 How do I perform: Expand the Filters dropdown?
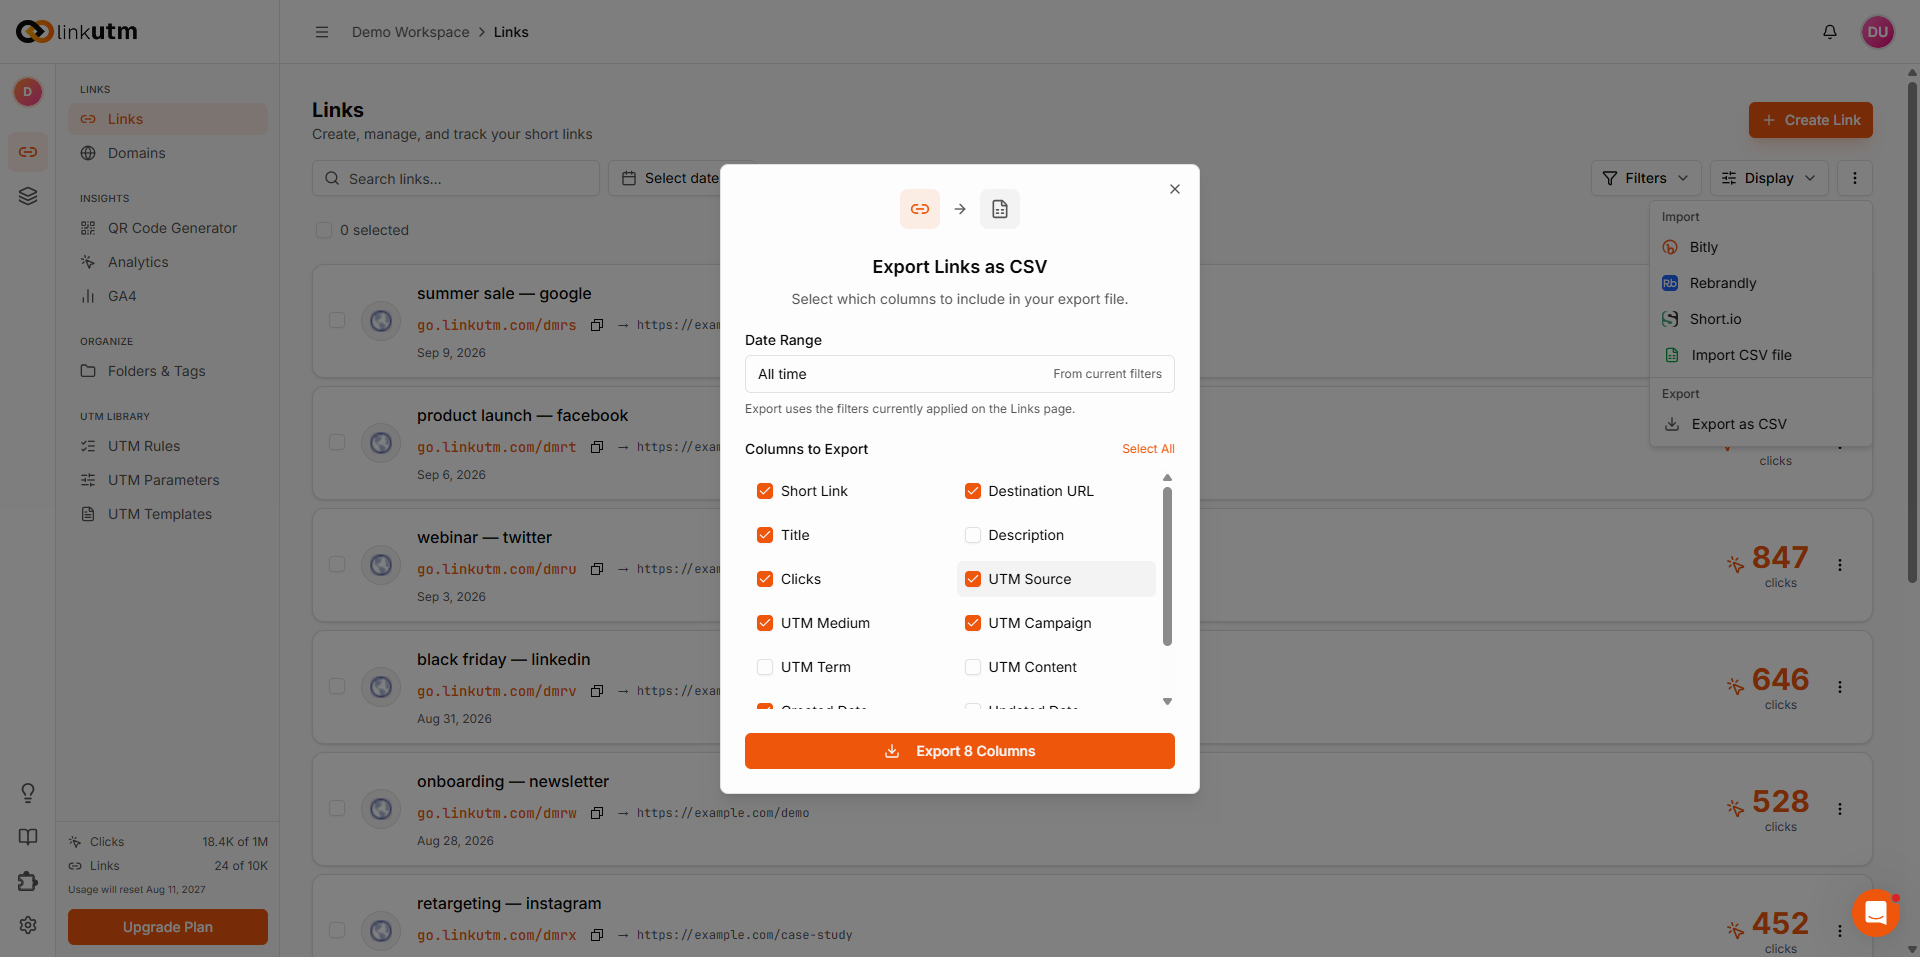tap(1646, 178)
